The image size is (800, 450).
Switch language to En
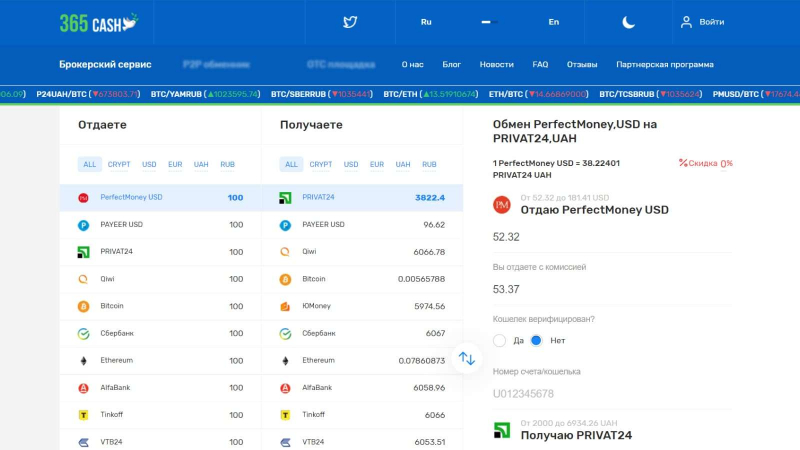tap(554, 22)
